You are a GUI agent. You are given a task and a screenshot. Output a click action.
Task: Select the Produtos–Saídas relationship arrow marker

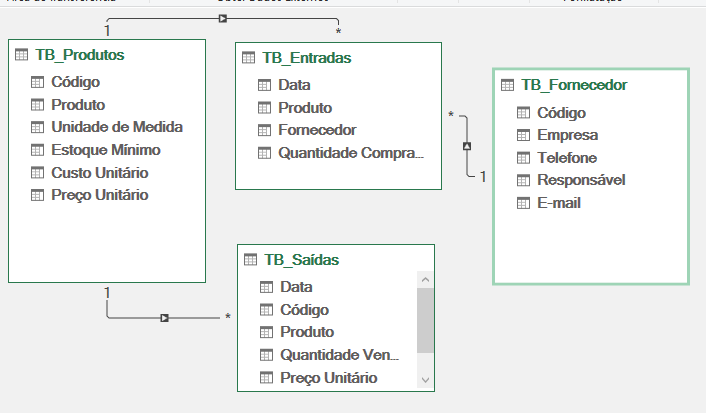point(164,318)
